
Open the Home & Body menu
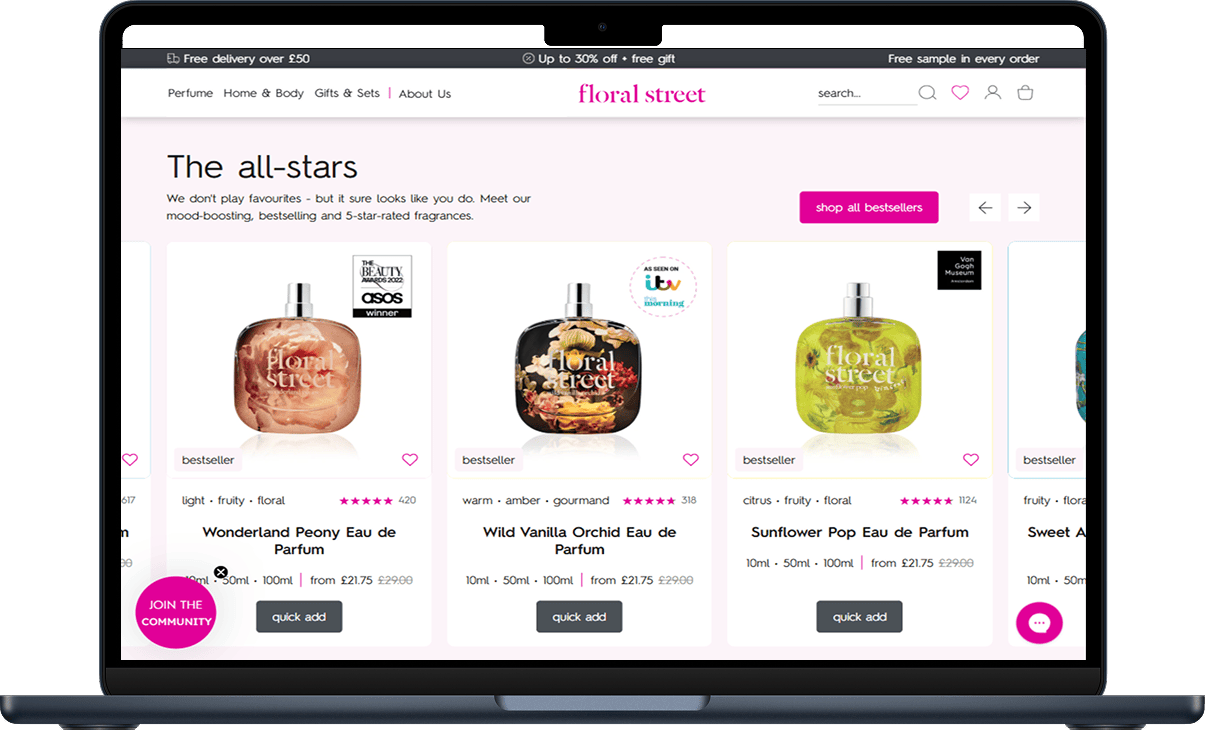pyautogui.click(x=263, y=93)
